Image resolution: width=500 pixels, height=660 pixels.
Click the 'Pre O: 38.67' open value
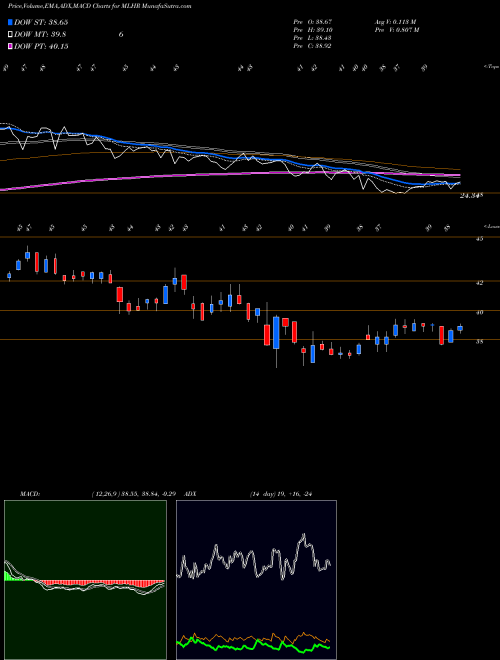tap(313, 21)
